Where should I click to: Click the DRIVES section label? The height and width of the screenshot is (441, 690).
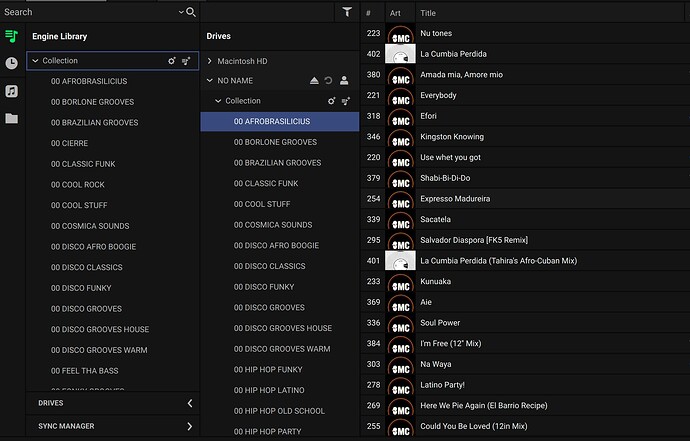pyautogui.click(x=51, y=403)
